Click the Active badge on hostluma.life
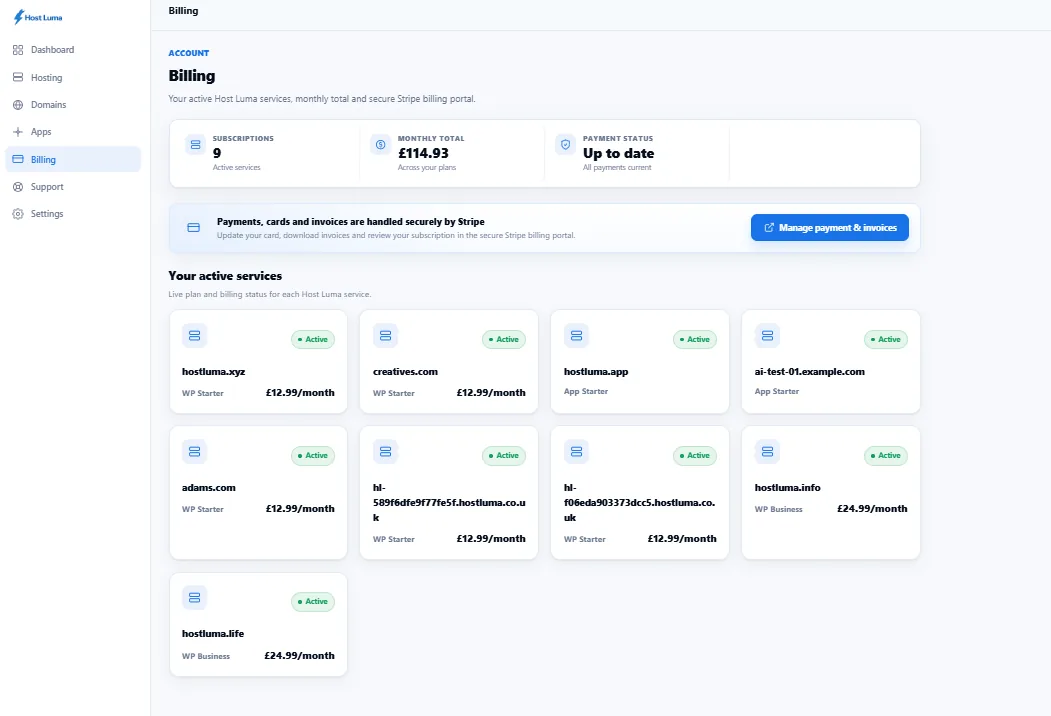Screen dimensions: 1051x716 tap(313, 601)
